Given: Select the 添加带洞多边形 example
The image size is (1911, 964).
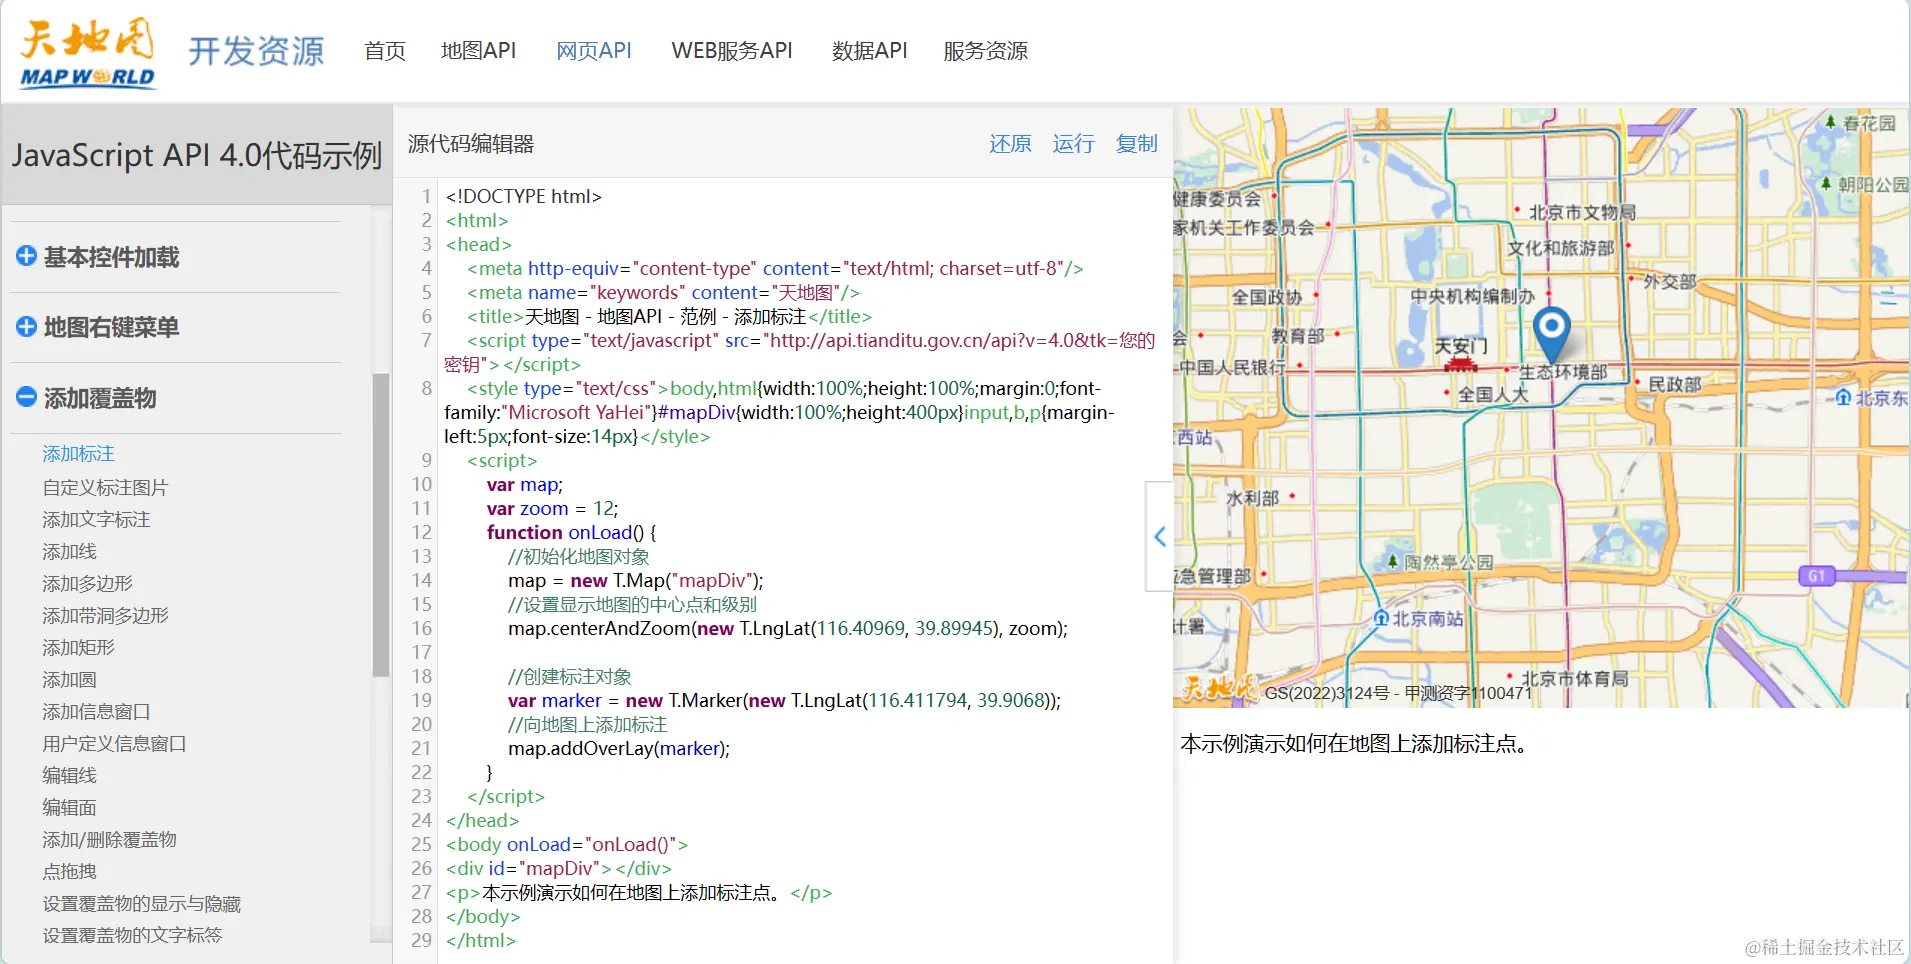Looking at the screenshot, I should point(105,616).
